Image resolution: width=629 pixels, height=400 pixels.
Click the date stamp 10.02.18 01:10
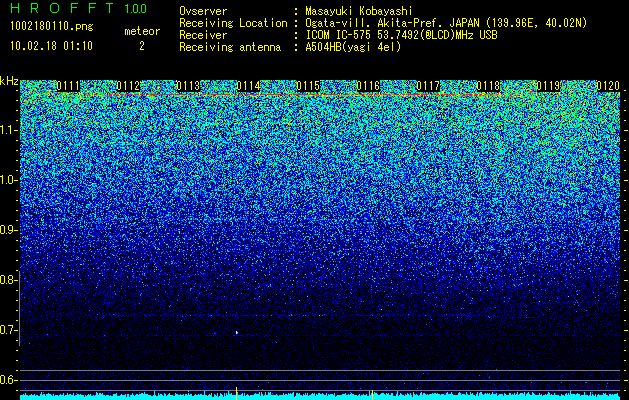pos(51,46)
